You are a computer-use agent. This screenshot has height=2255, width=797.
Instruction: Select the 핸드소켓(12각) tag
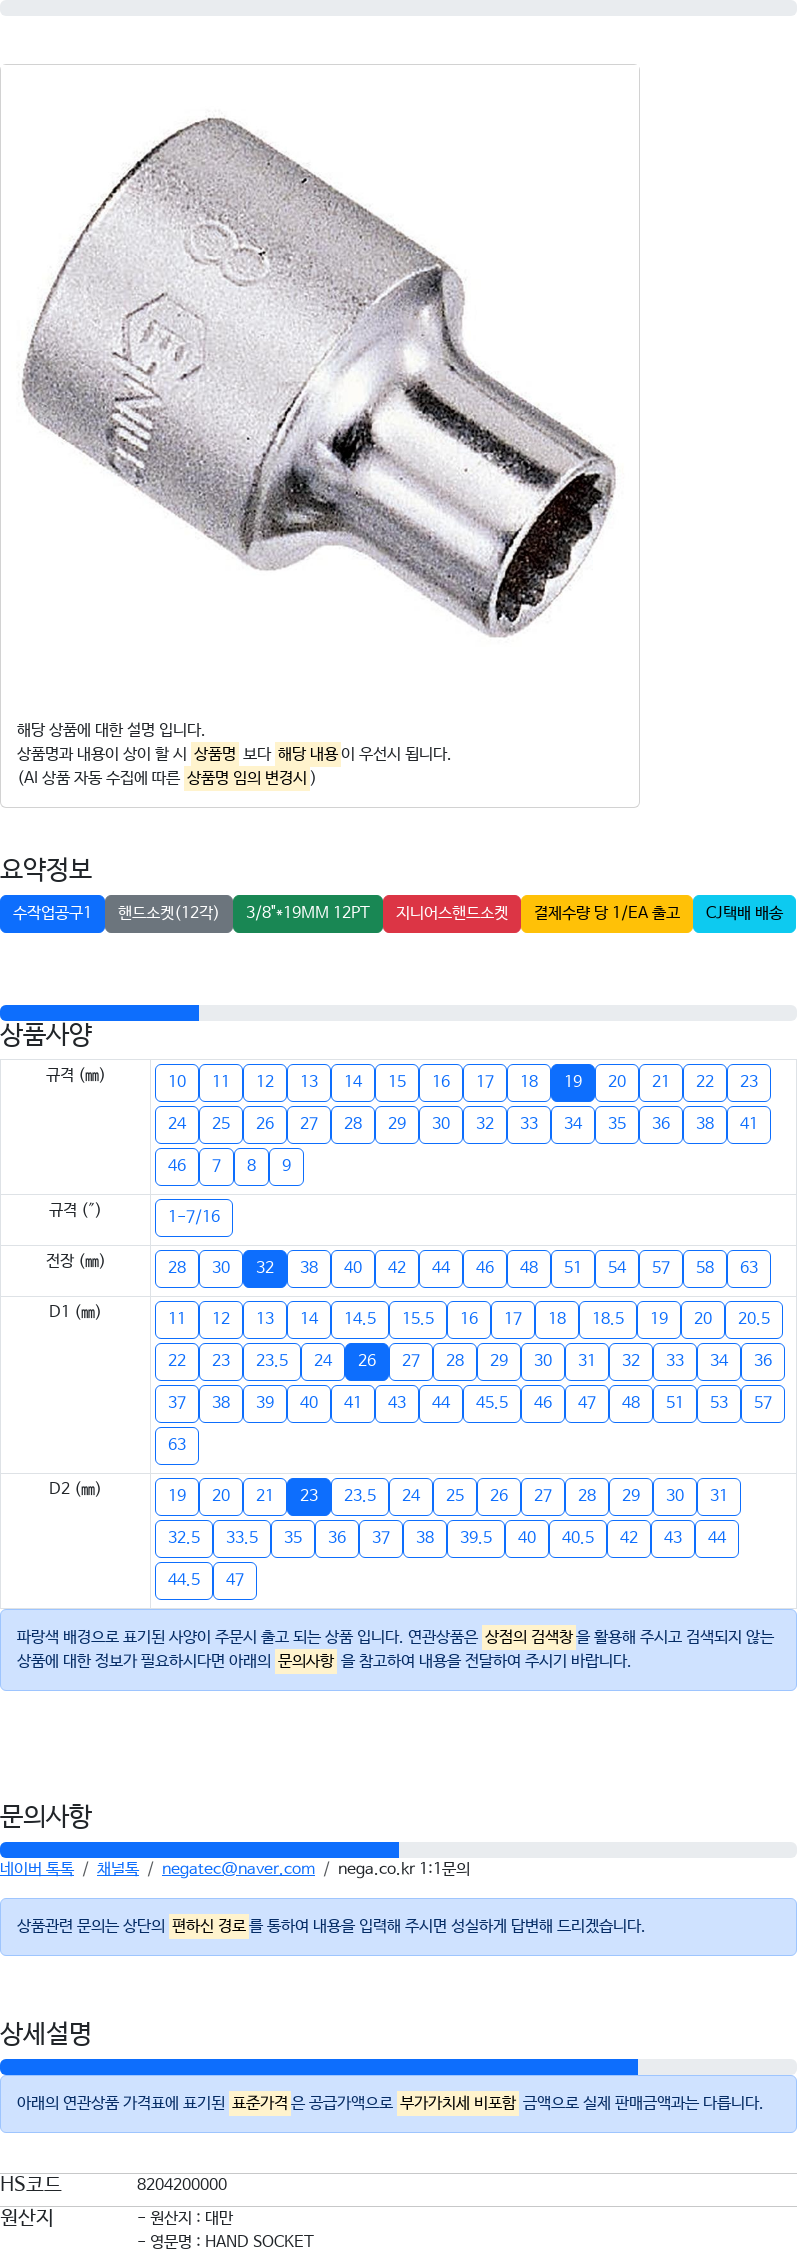168,913
